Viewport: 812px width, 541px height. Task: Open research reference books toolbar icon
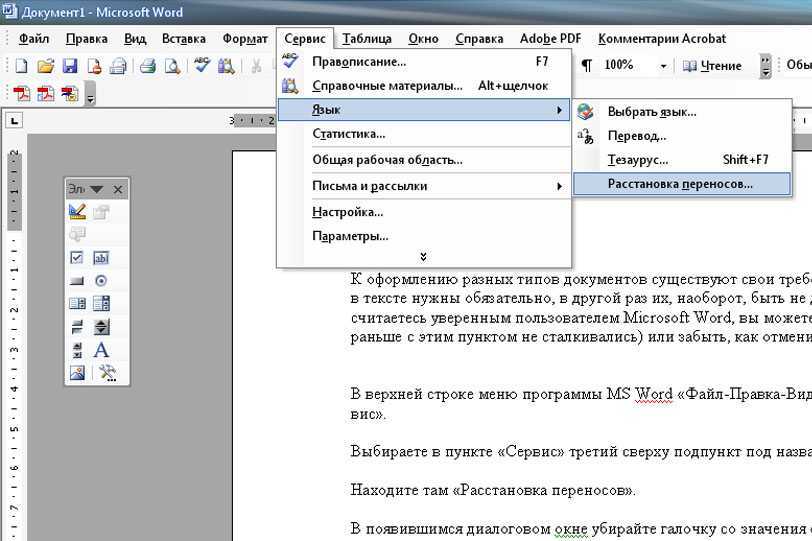point(226,66)
